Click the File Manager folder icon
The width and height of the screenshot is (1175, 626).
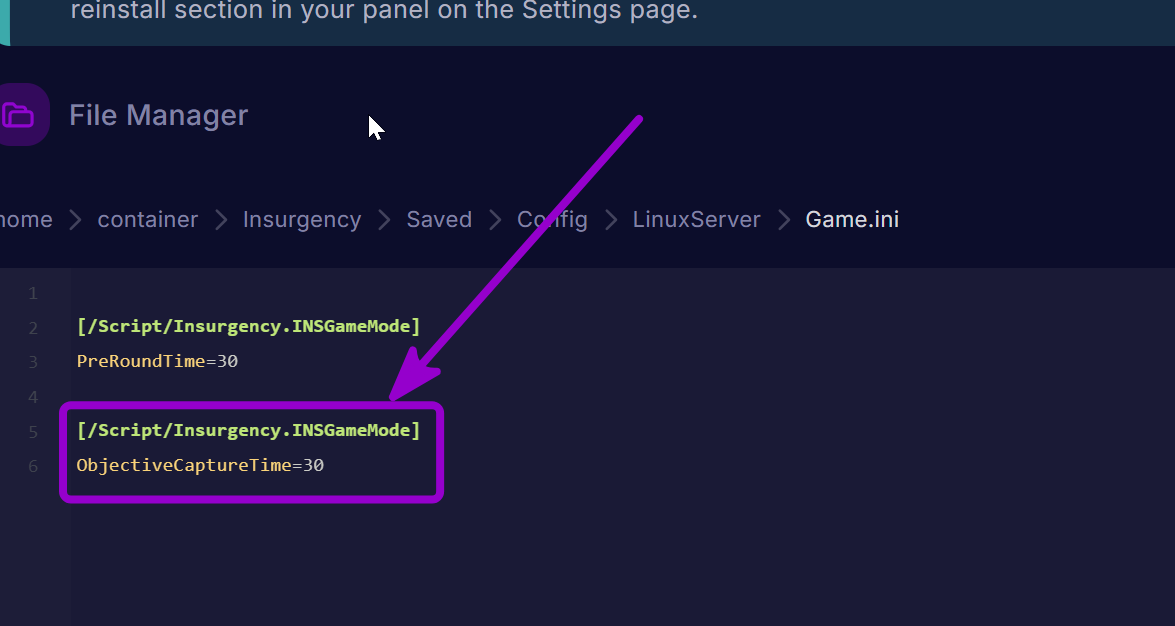coord(21,115)
